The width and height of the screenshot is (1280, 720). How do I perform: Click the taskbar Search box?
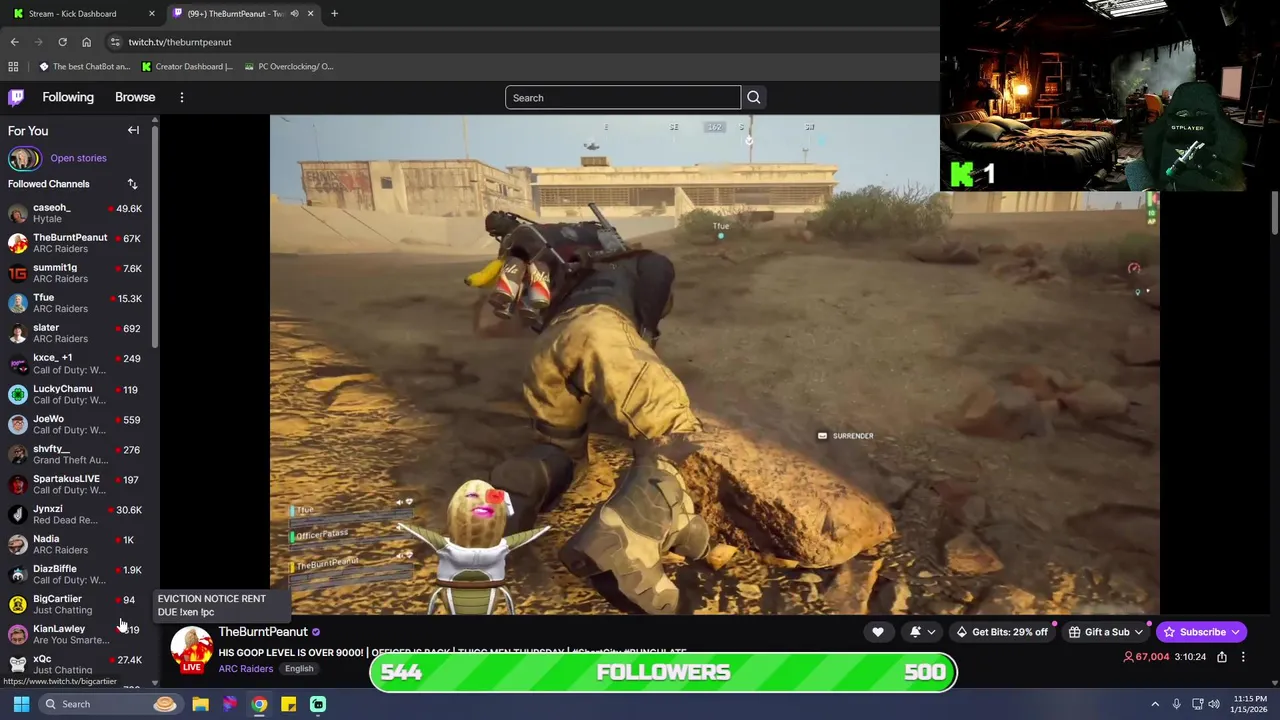(110, 704)
